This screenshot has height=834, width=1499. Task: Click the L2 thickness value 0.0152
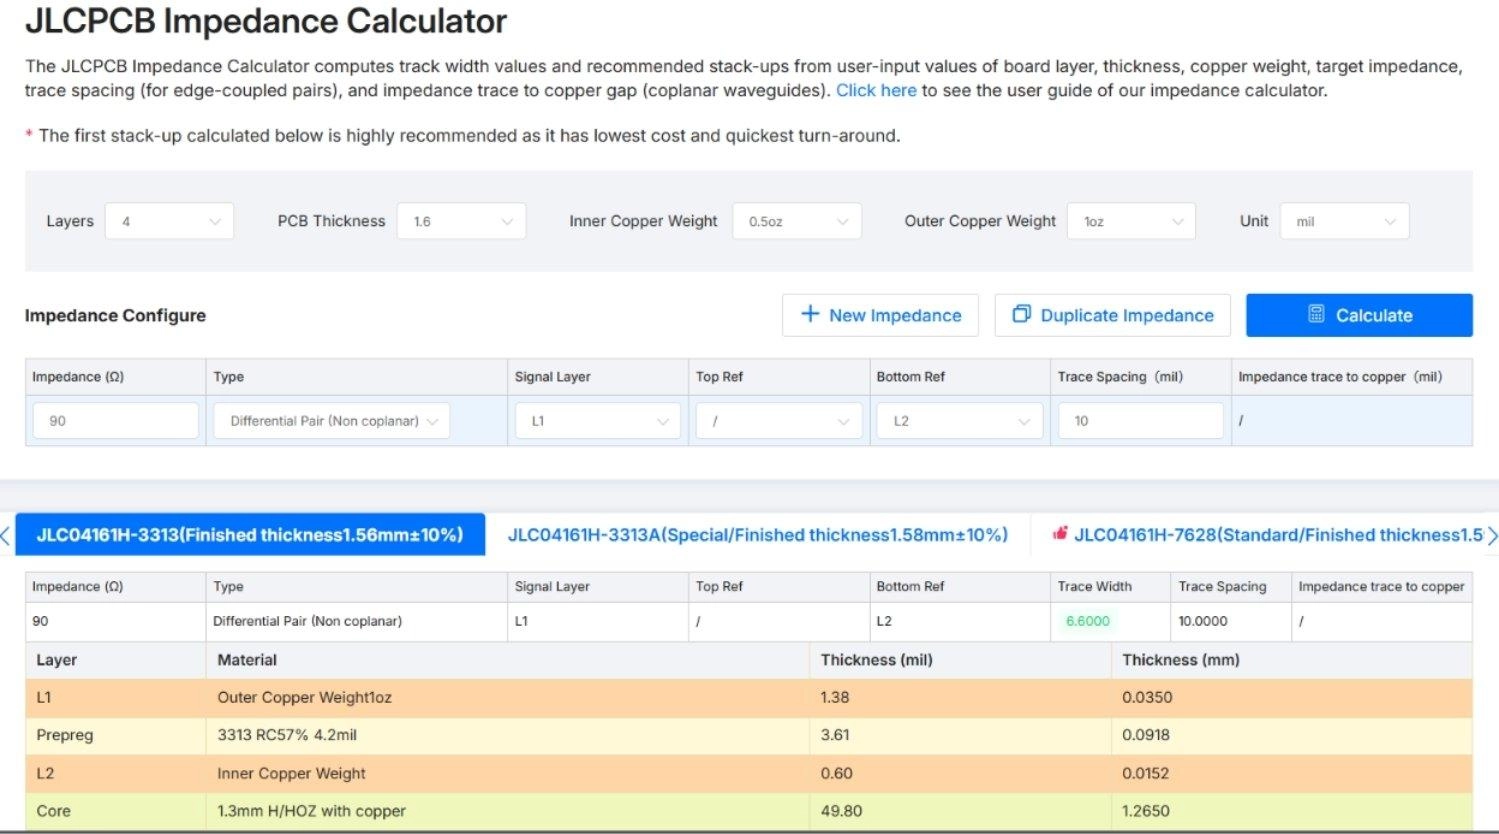[1146, 773]
